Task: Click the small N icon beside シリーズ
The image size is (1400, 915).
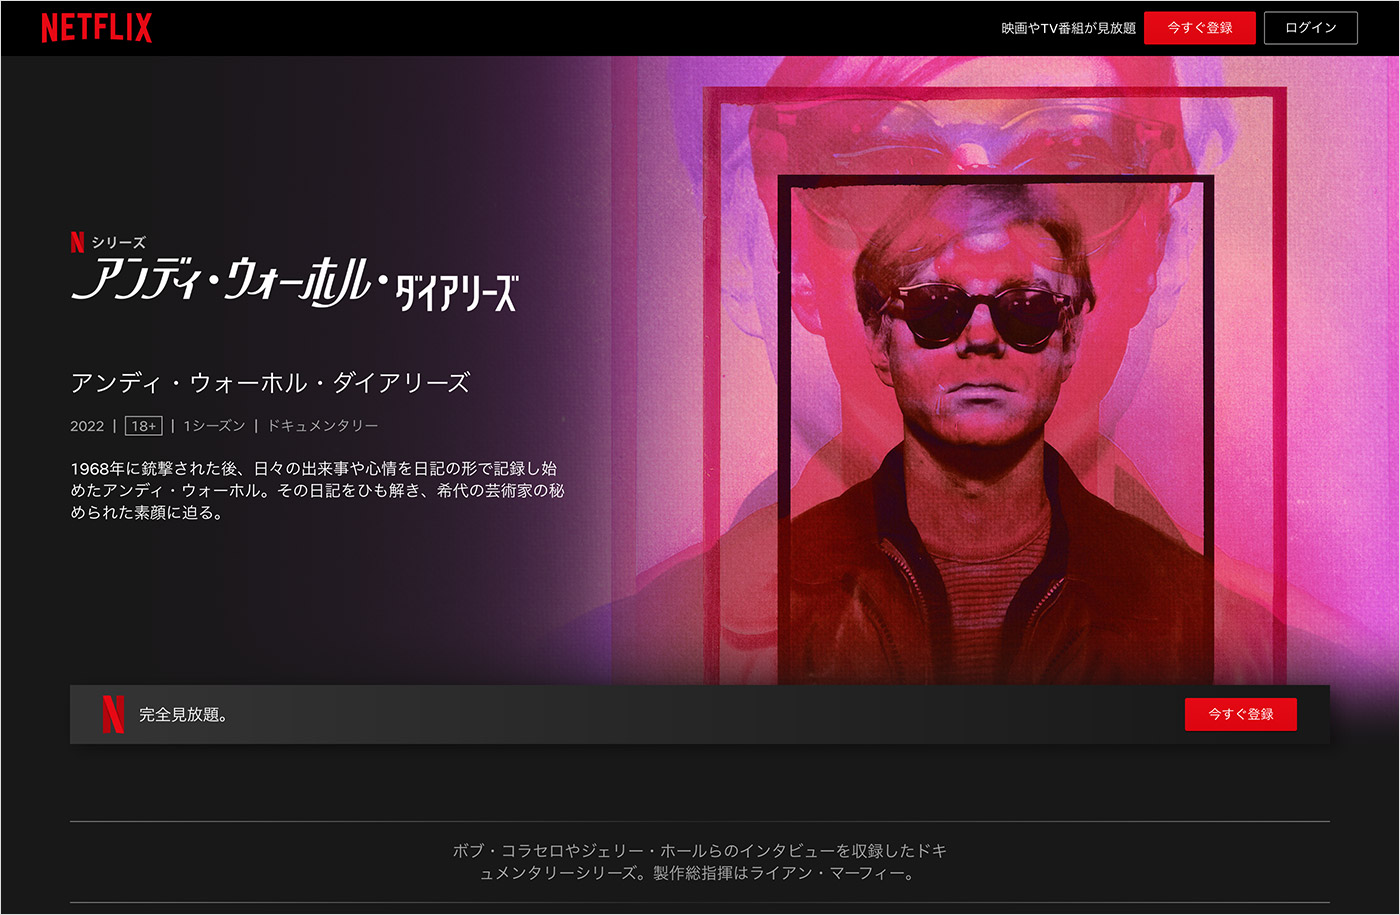Action: [77, 242]
